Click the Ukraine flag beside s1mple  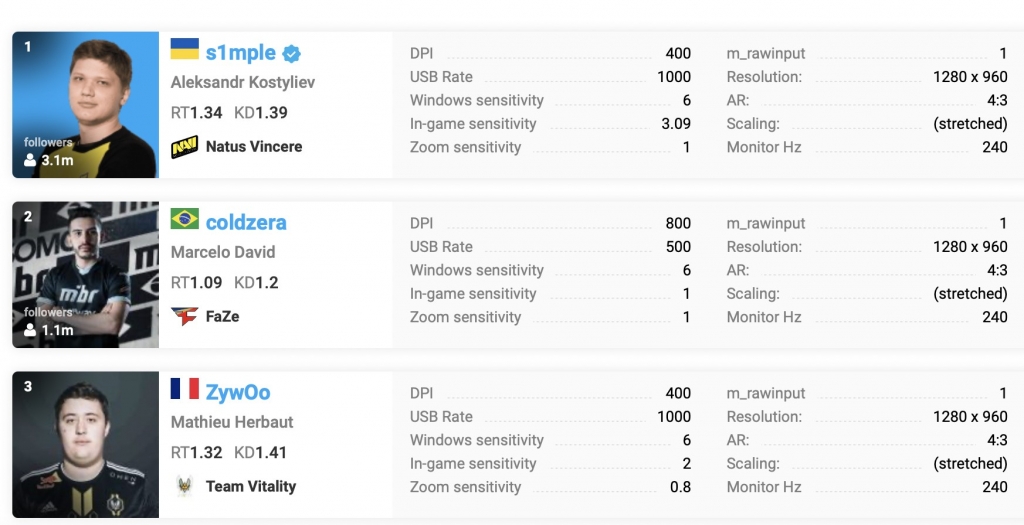click(184, 49)
